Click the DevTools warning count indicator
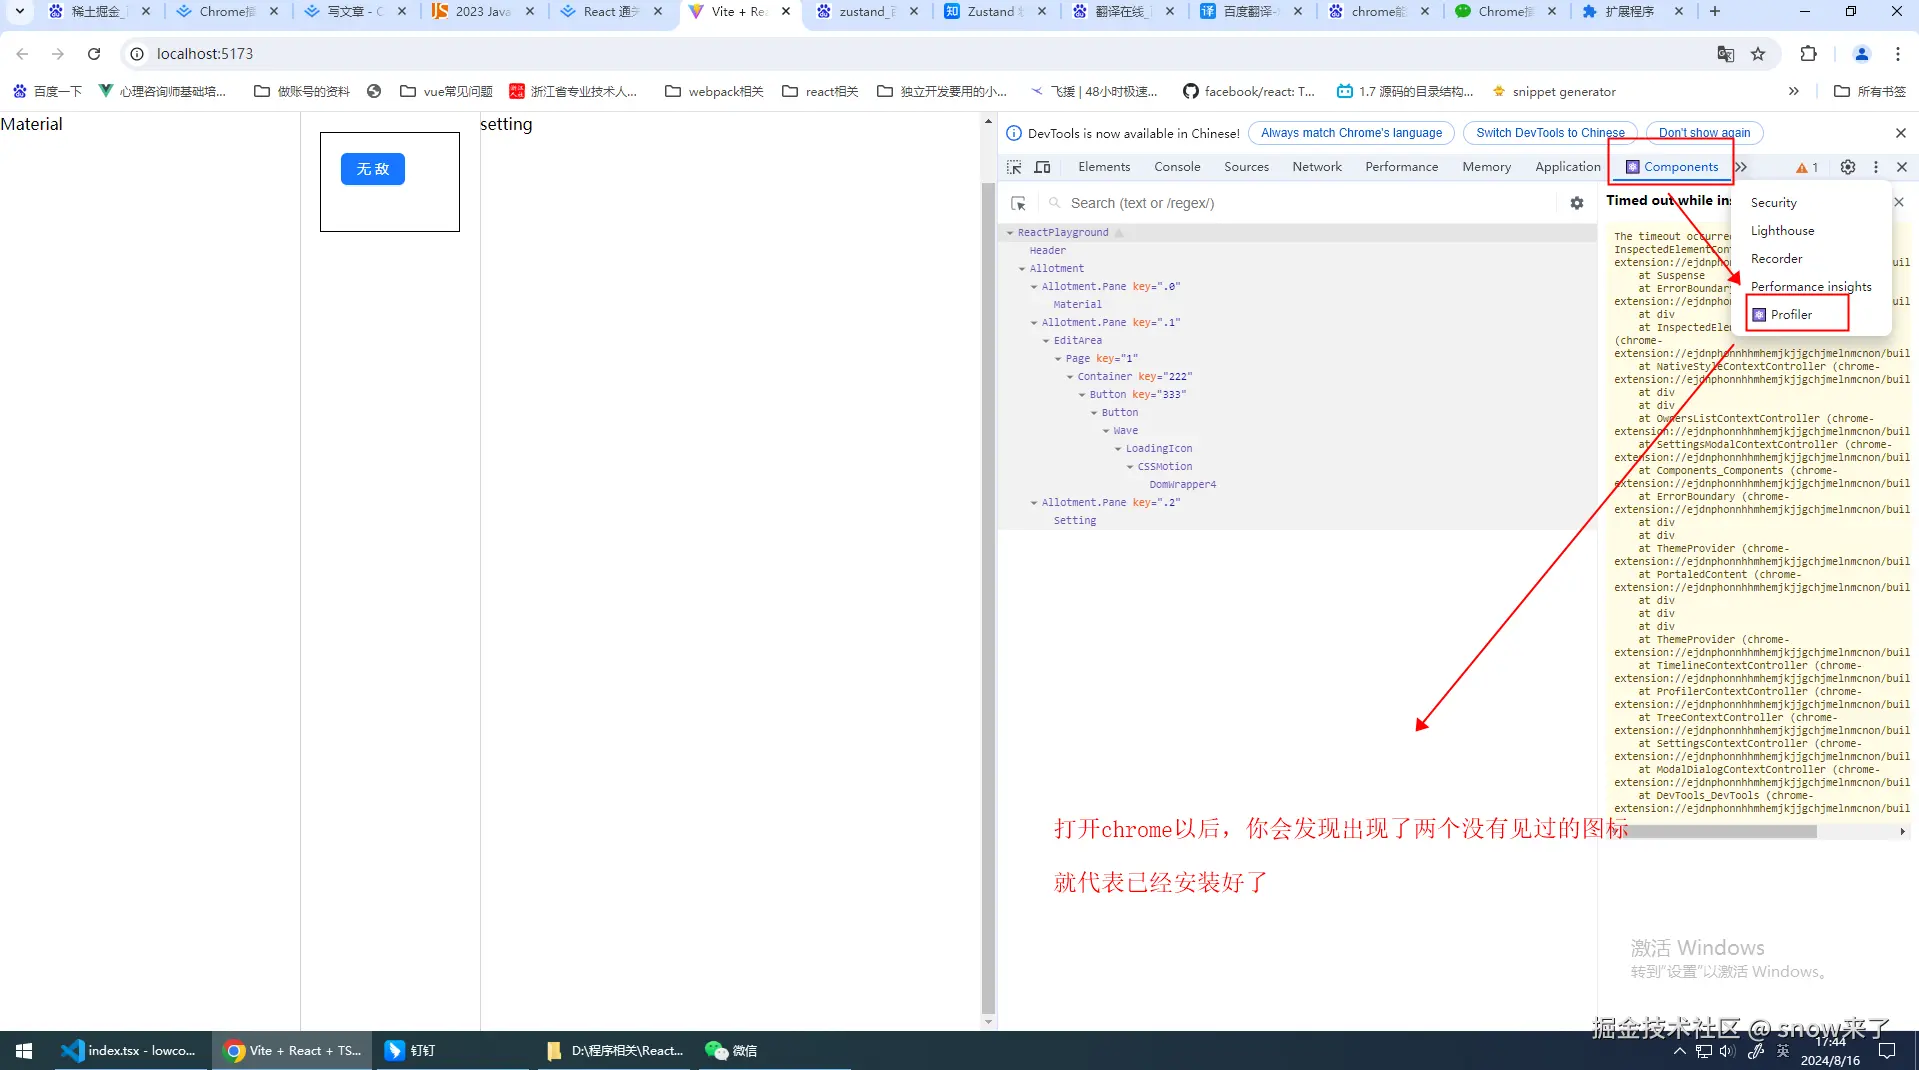 [1808, 167]
